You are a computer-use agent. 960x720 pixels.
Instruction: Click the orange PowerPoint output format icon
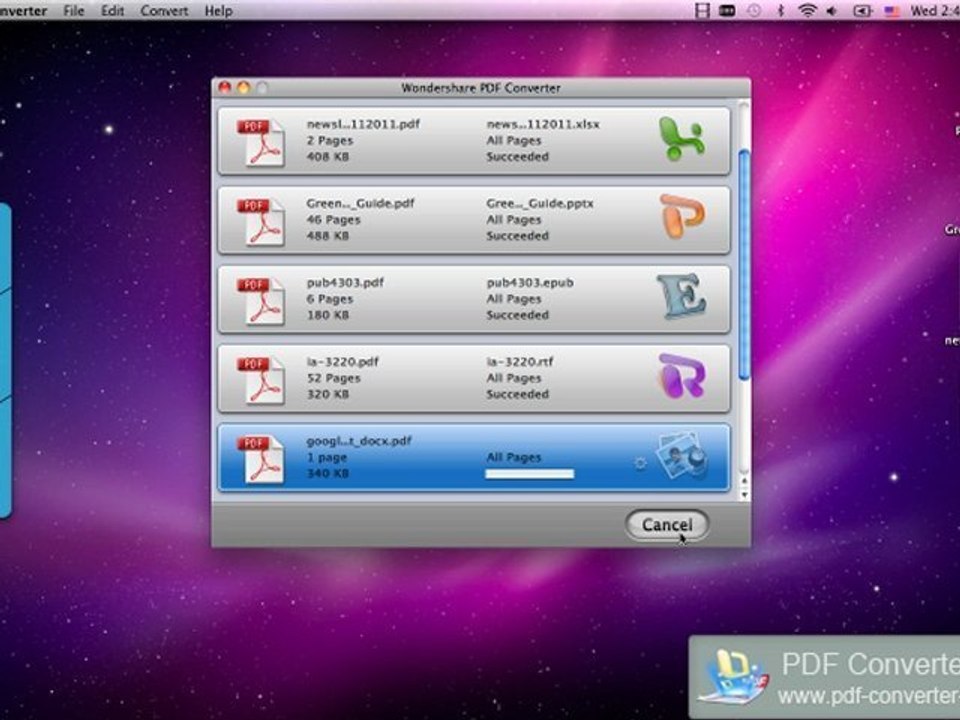[x=682, y=217]
